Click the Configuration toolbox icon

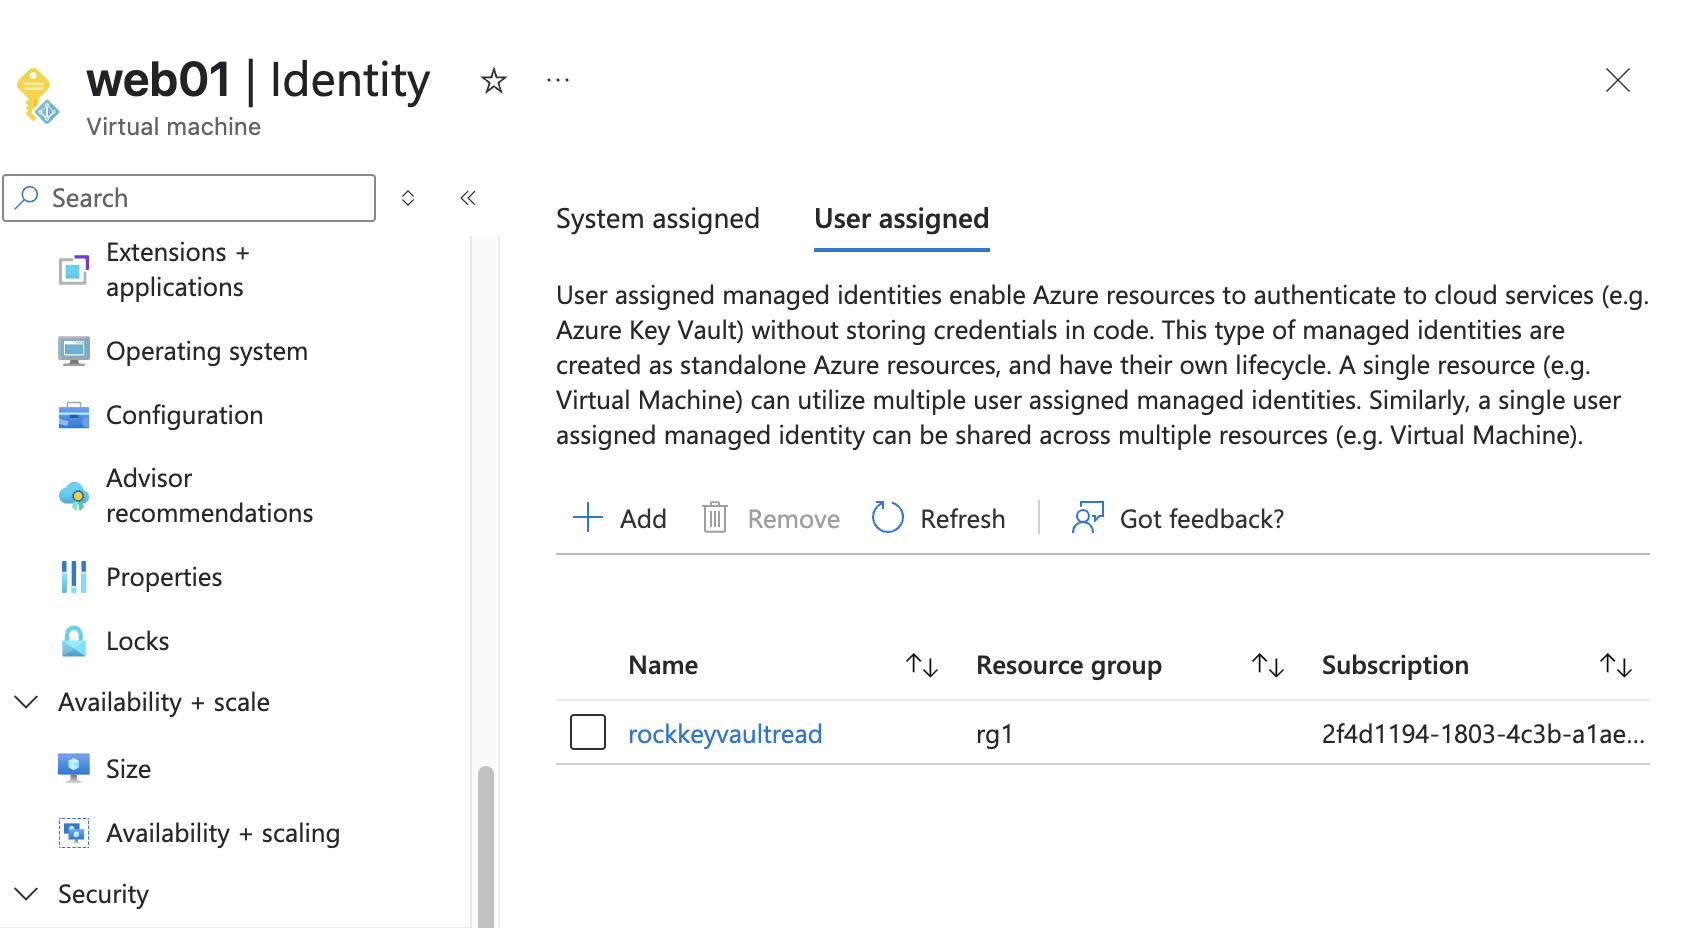coord(74,415)
